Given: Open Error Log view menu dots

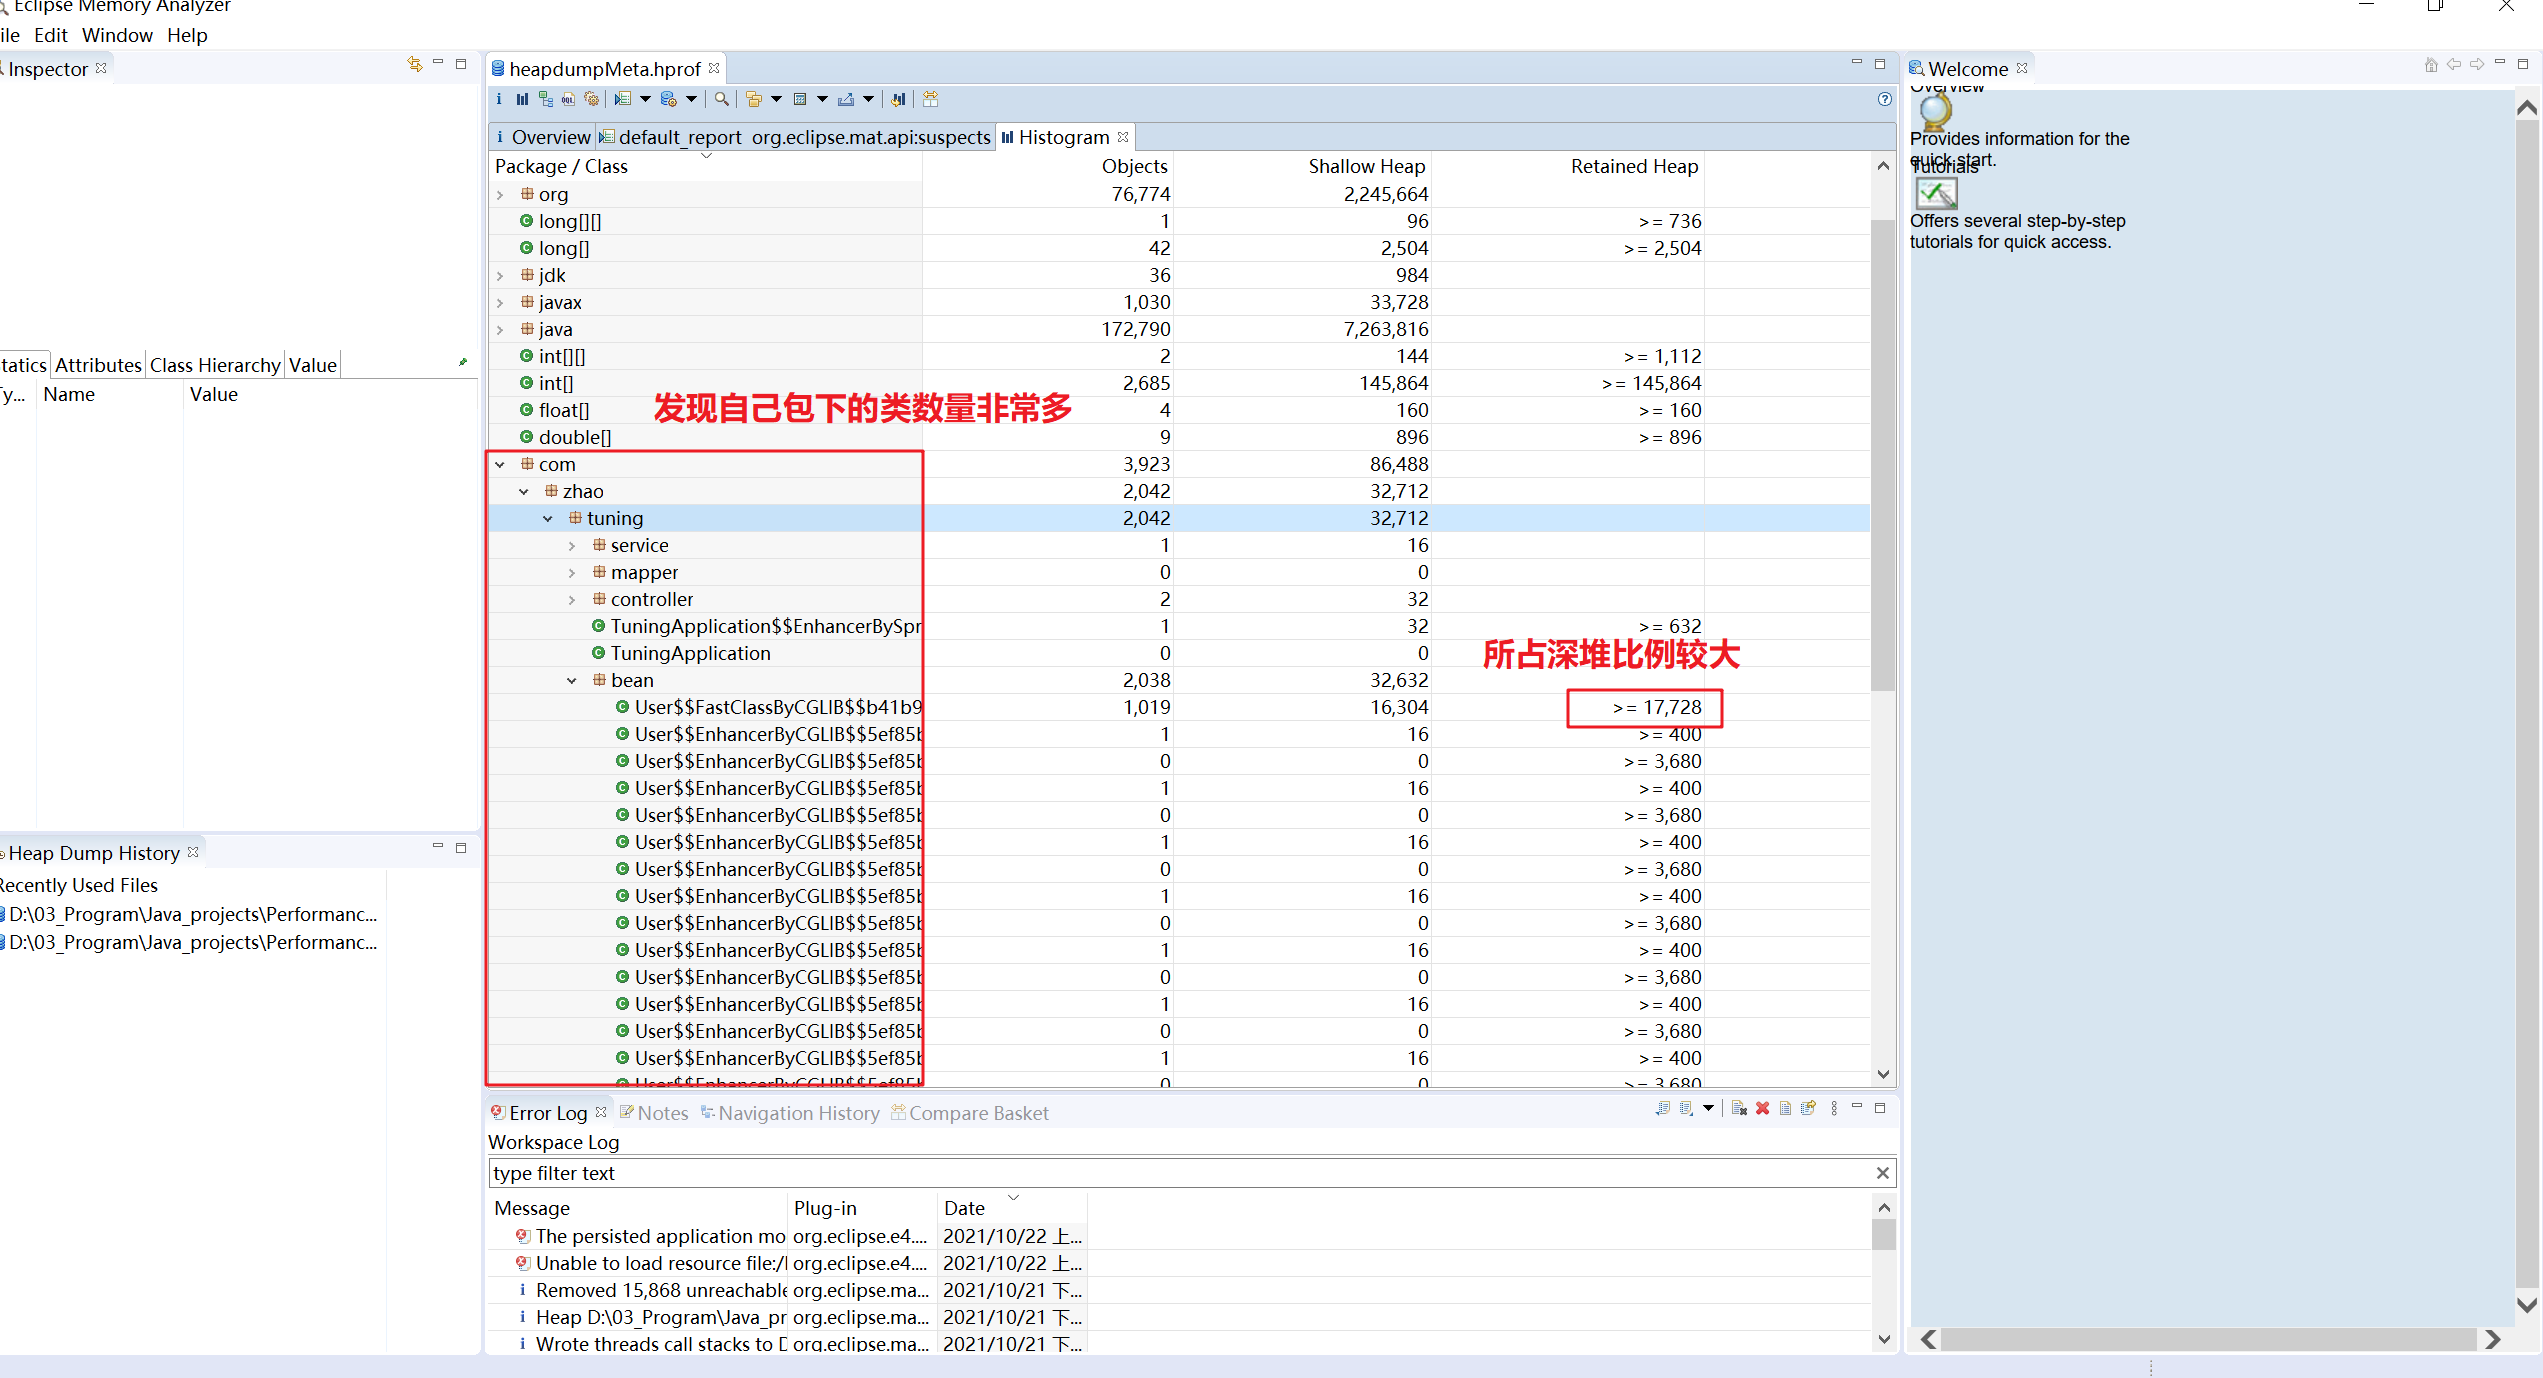Looking at the screenshot, I should click(x=1834, y=1108).
